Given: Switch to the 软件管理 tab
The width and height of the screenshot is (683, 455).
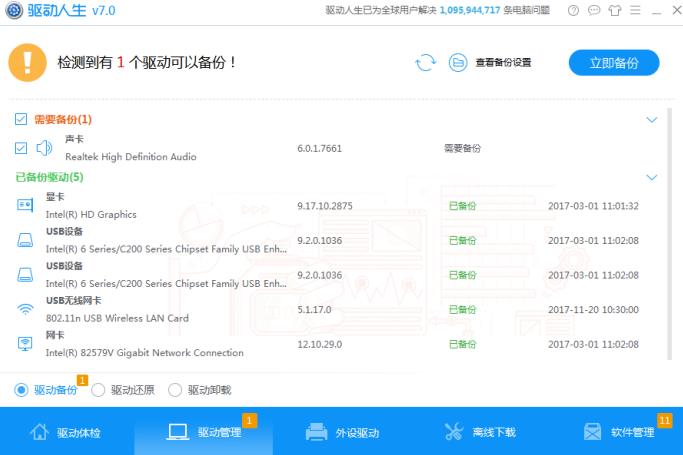Looking at the screenshot, I should (x=619, y=432).
